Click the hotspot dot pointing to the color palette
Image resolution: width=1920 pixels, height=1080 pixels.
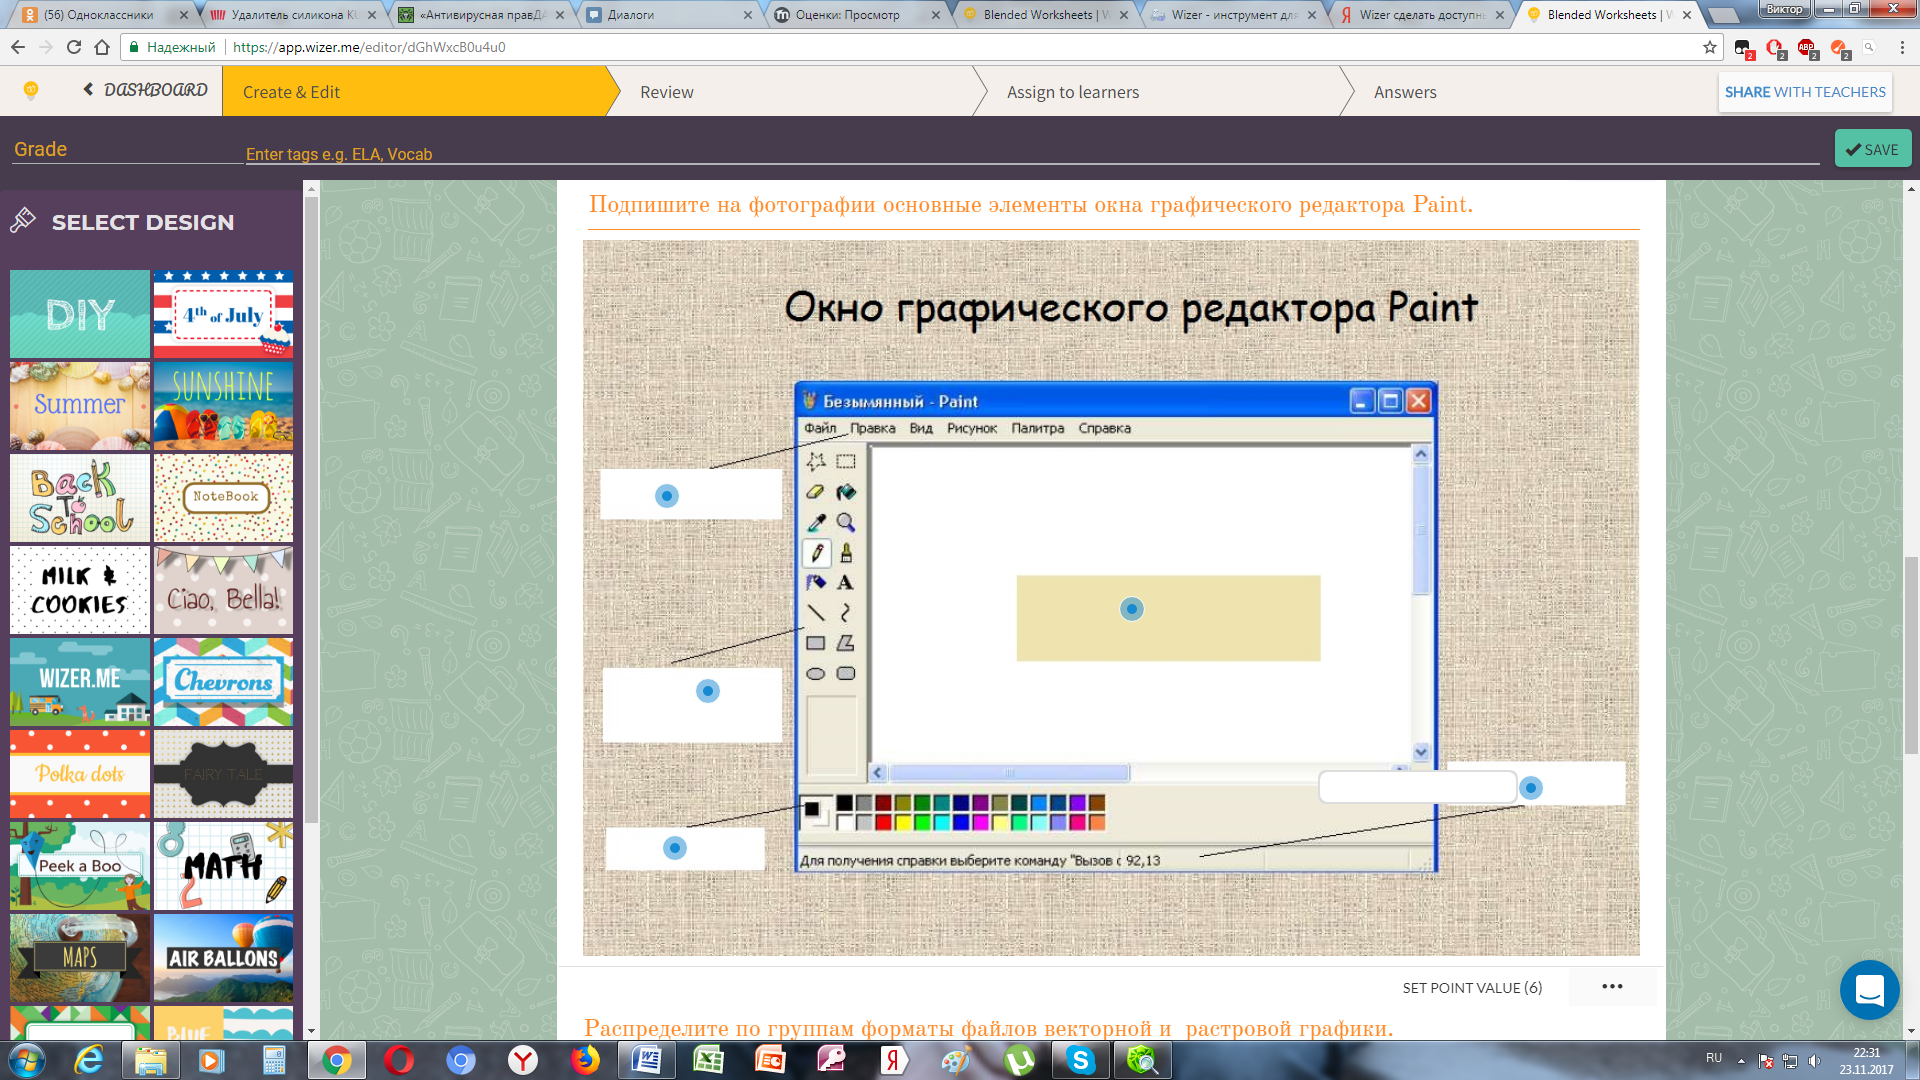675,848
